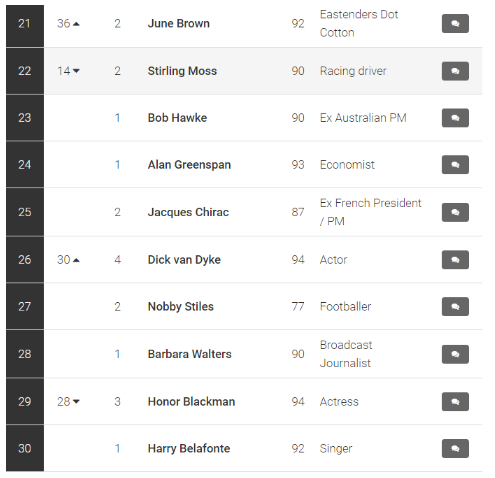Select rank 25 cell

pyautogui.click(x=25, y=212)
